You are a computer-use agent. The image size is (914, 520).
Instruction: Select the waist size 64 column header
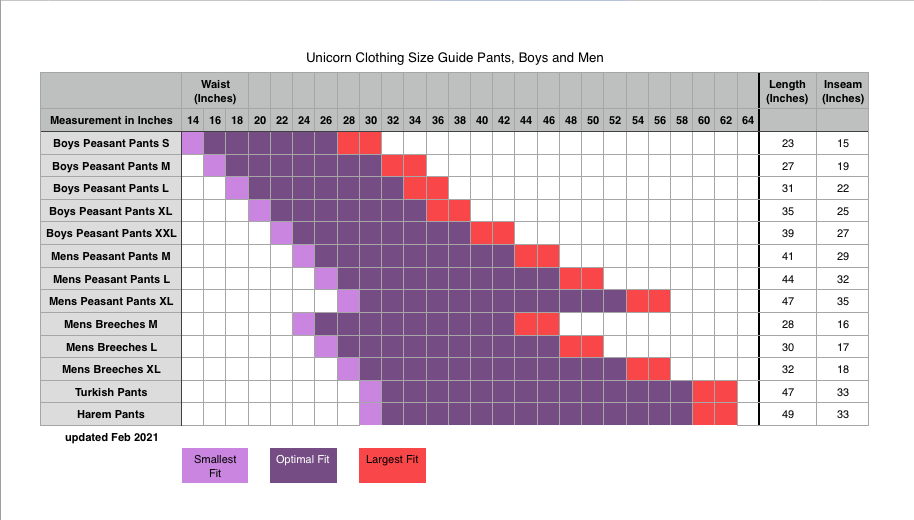[748, 120]
